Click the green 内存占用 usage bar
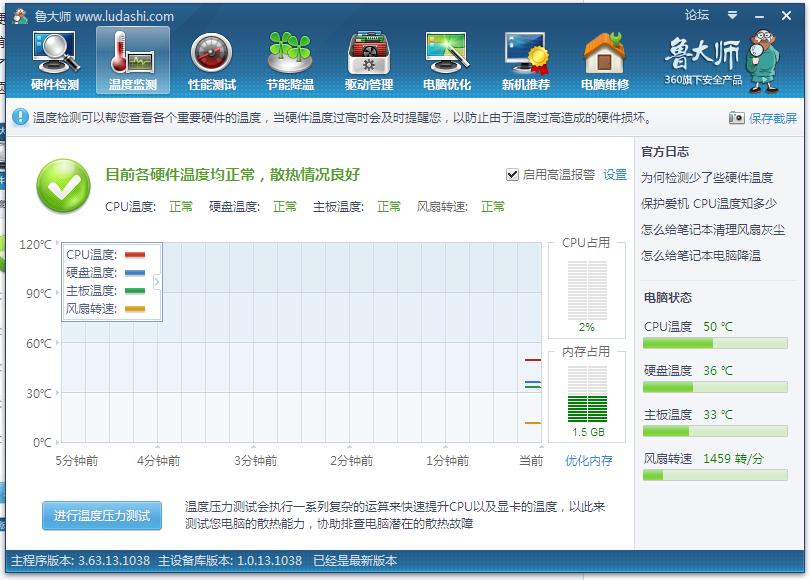This screenshot has height=580, width=810. tap(587, 410)
